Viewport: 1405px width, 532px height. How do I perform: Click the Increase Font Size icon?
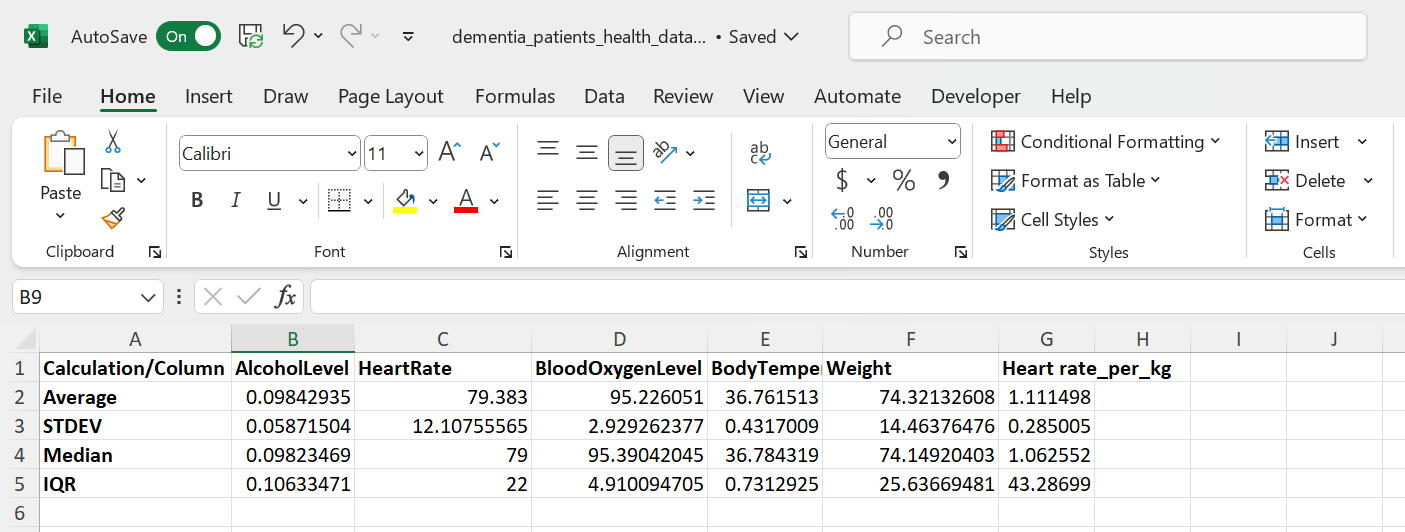(450, 153)
